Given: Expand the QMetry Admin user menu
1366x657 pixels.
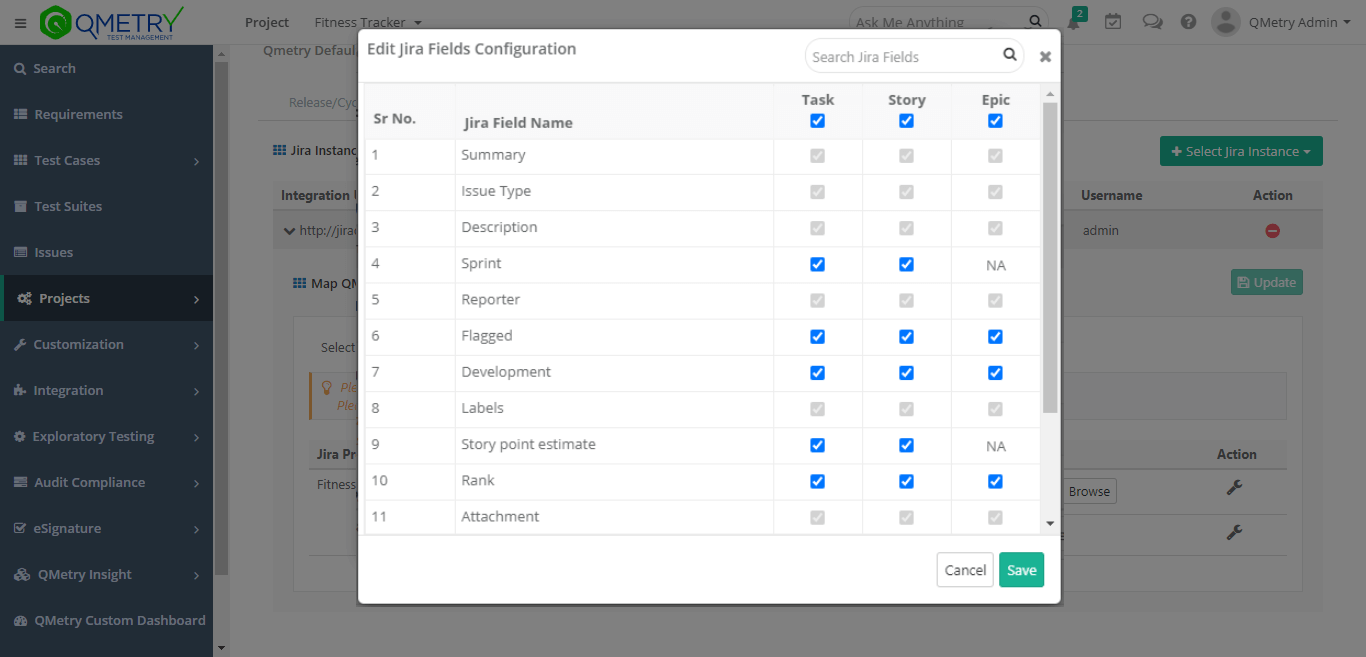Looking at the screenshot, I should tap(1288, 22).
